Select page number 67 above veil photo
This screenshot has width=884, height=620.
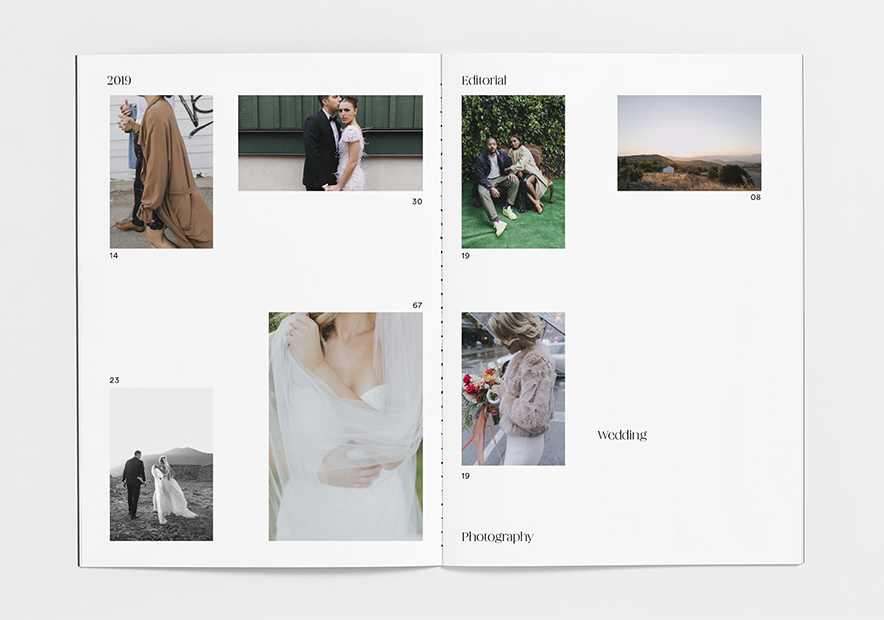point(417,305)
